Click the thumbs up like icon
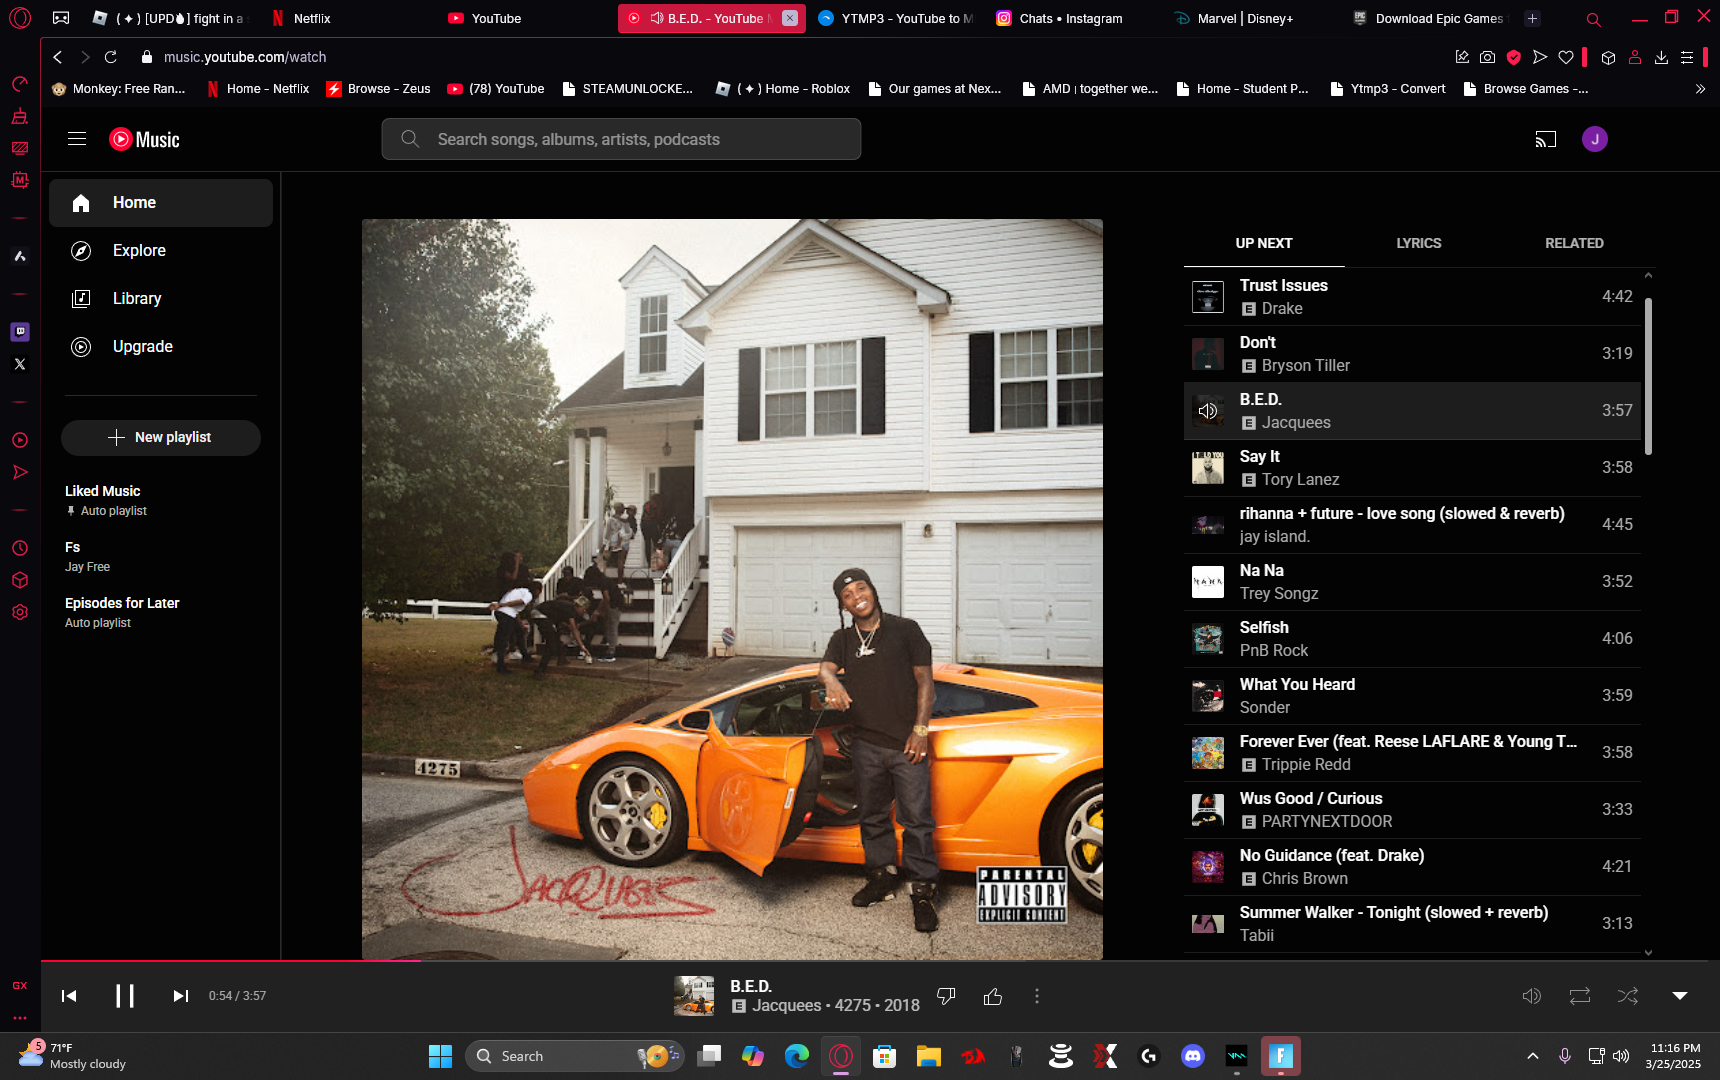This screenshot has height=1080, width=1720. [x=993, y=996]
